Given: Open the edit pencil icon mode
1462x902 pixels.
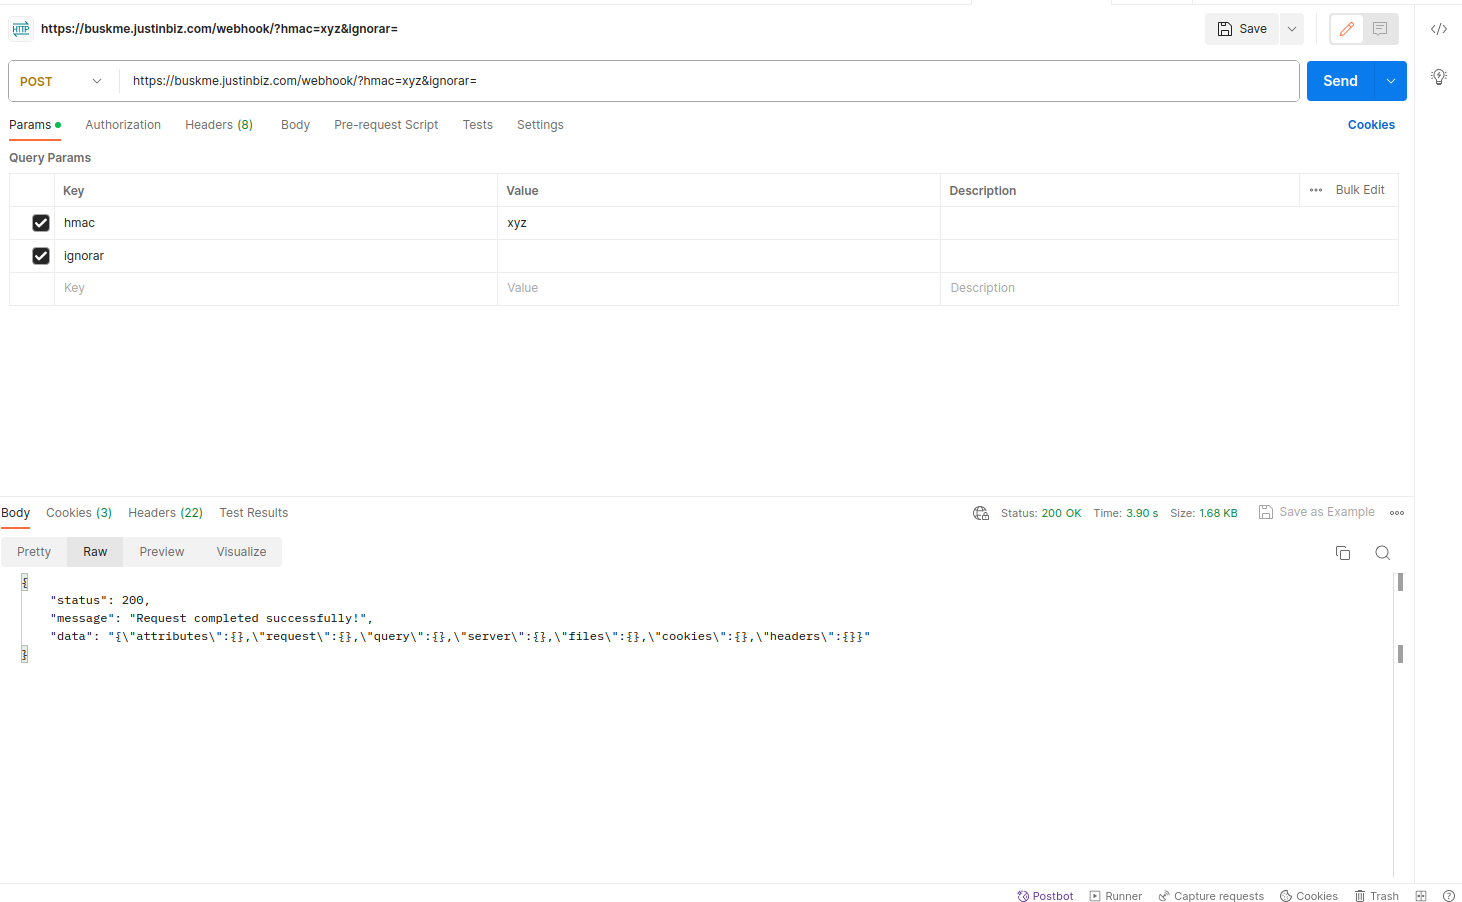Looking at the screenshot, I should click(x=1347, y=29).
